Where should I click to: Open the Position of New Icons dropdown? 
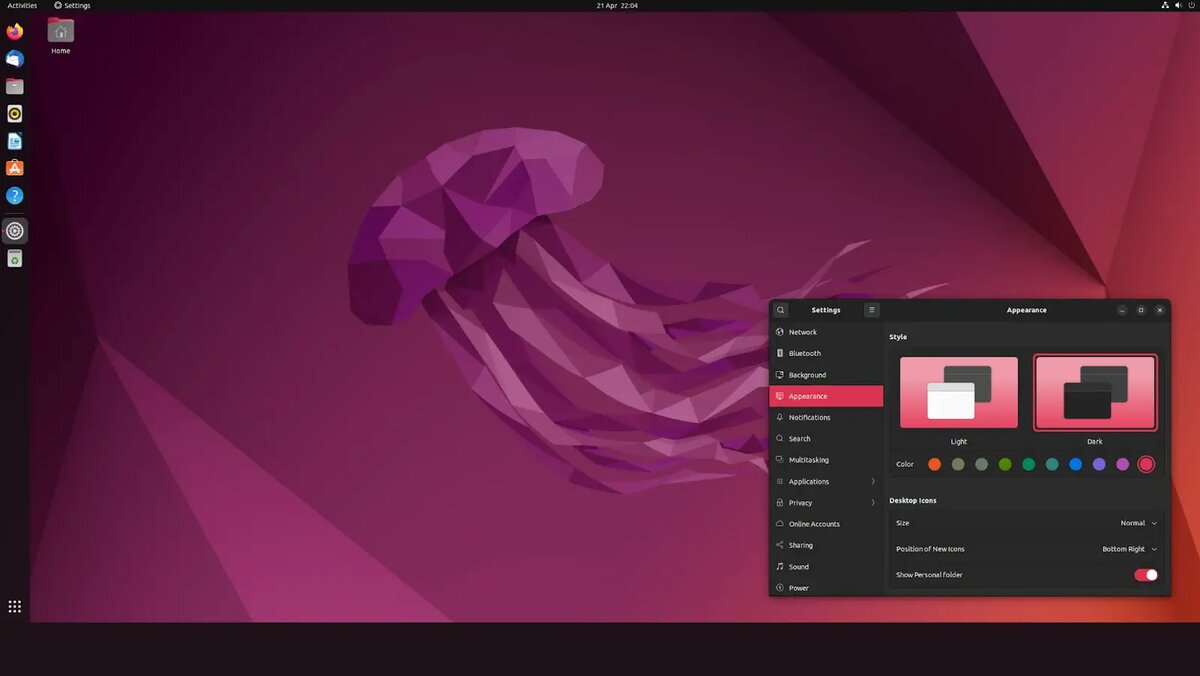point(1129,548)
